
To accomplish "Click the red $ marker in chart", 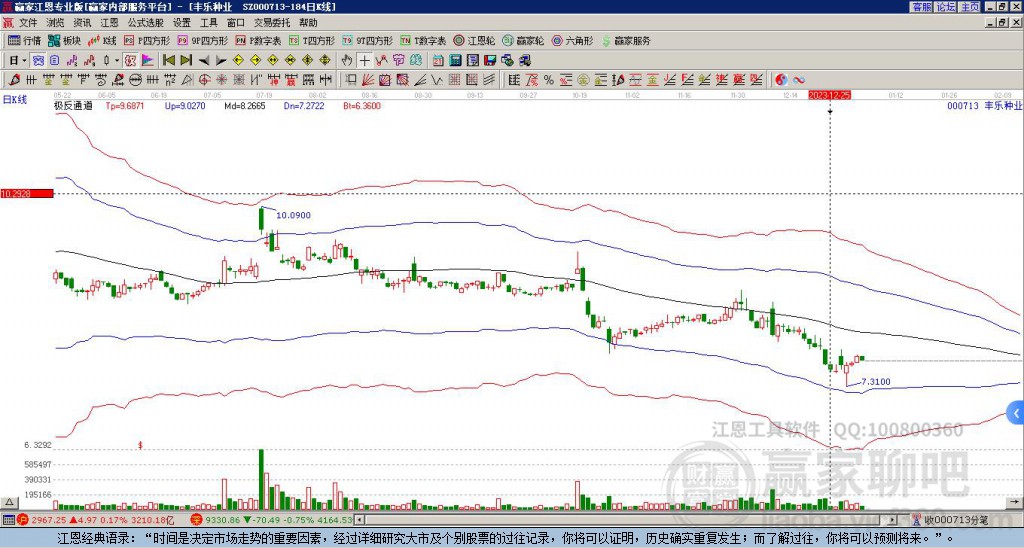I will coord(140,445).
